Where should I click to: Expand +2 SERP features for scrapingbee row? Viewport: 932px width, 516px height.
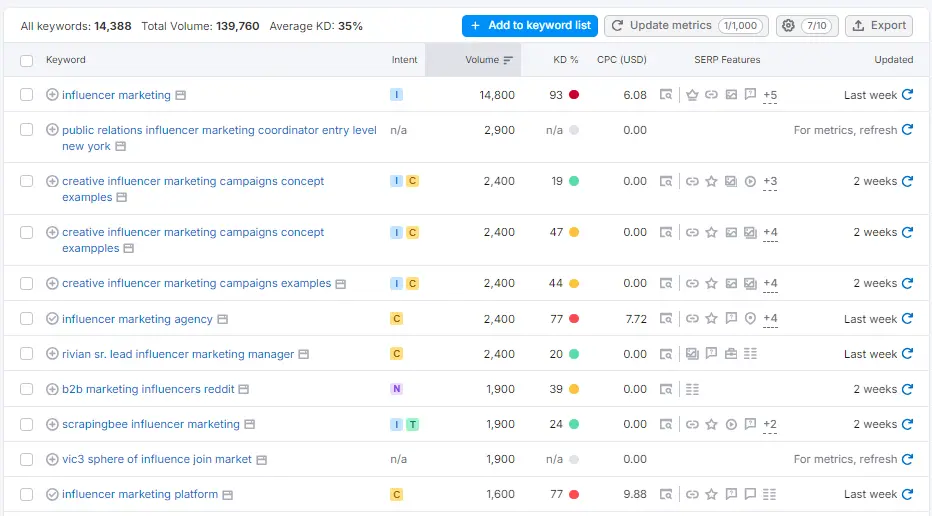[x=770, y=425]
